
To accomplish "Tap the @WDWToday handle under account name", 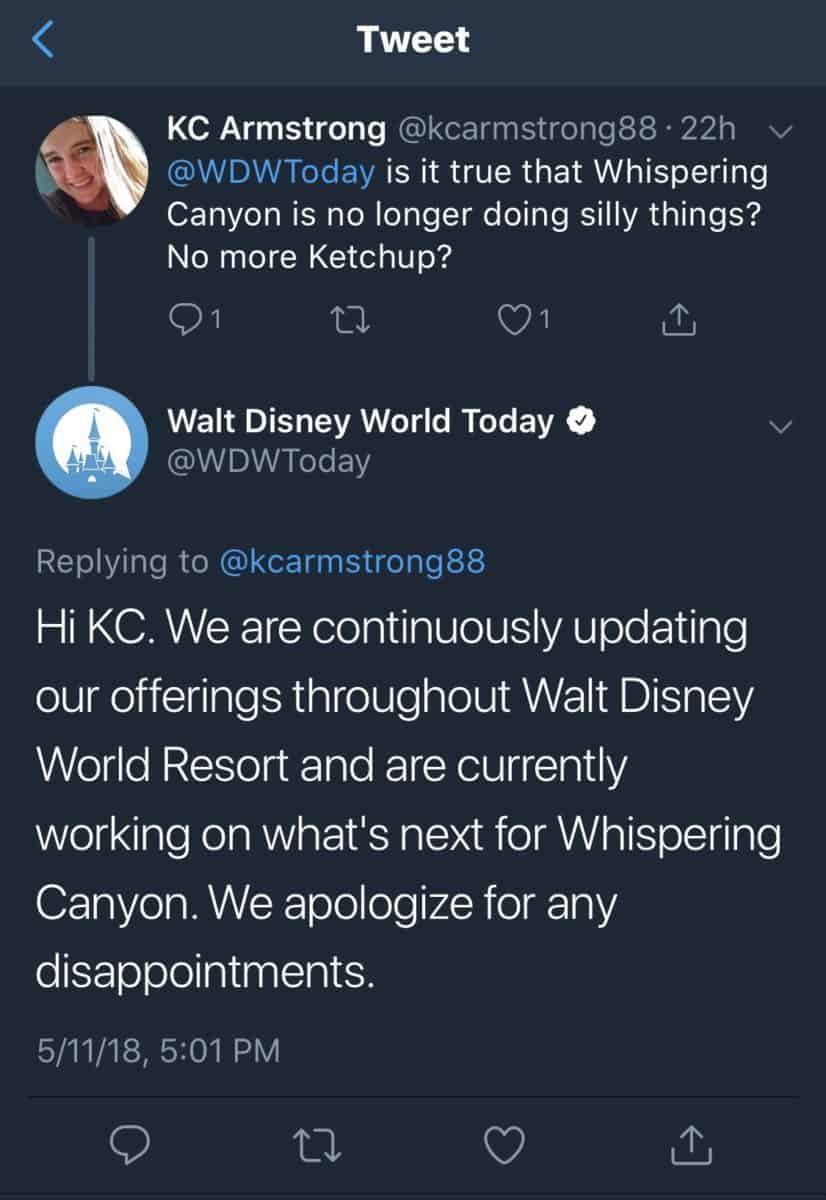I will click(x=268, y=461).
